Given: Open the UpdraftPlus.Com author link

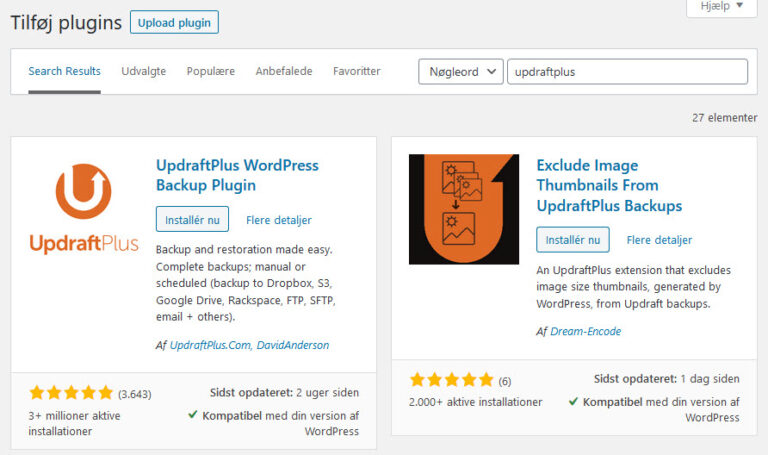Looking at the screenshot, I should point(210,345).
